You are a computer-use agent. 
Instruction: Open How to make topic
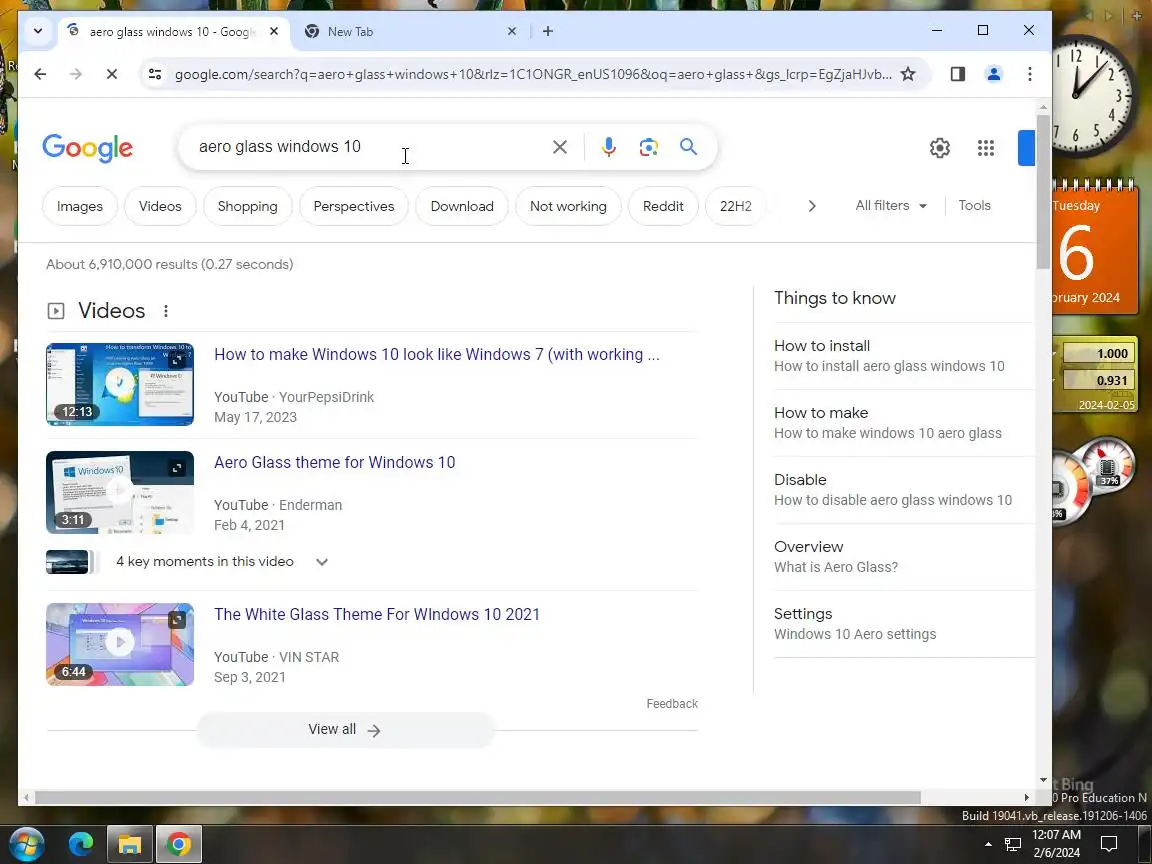click(903, 422)
